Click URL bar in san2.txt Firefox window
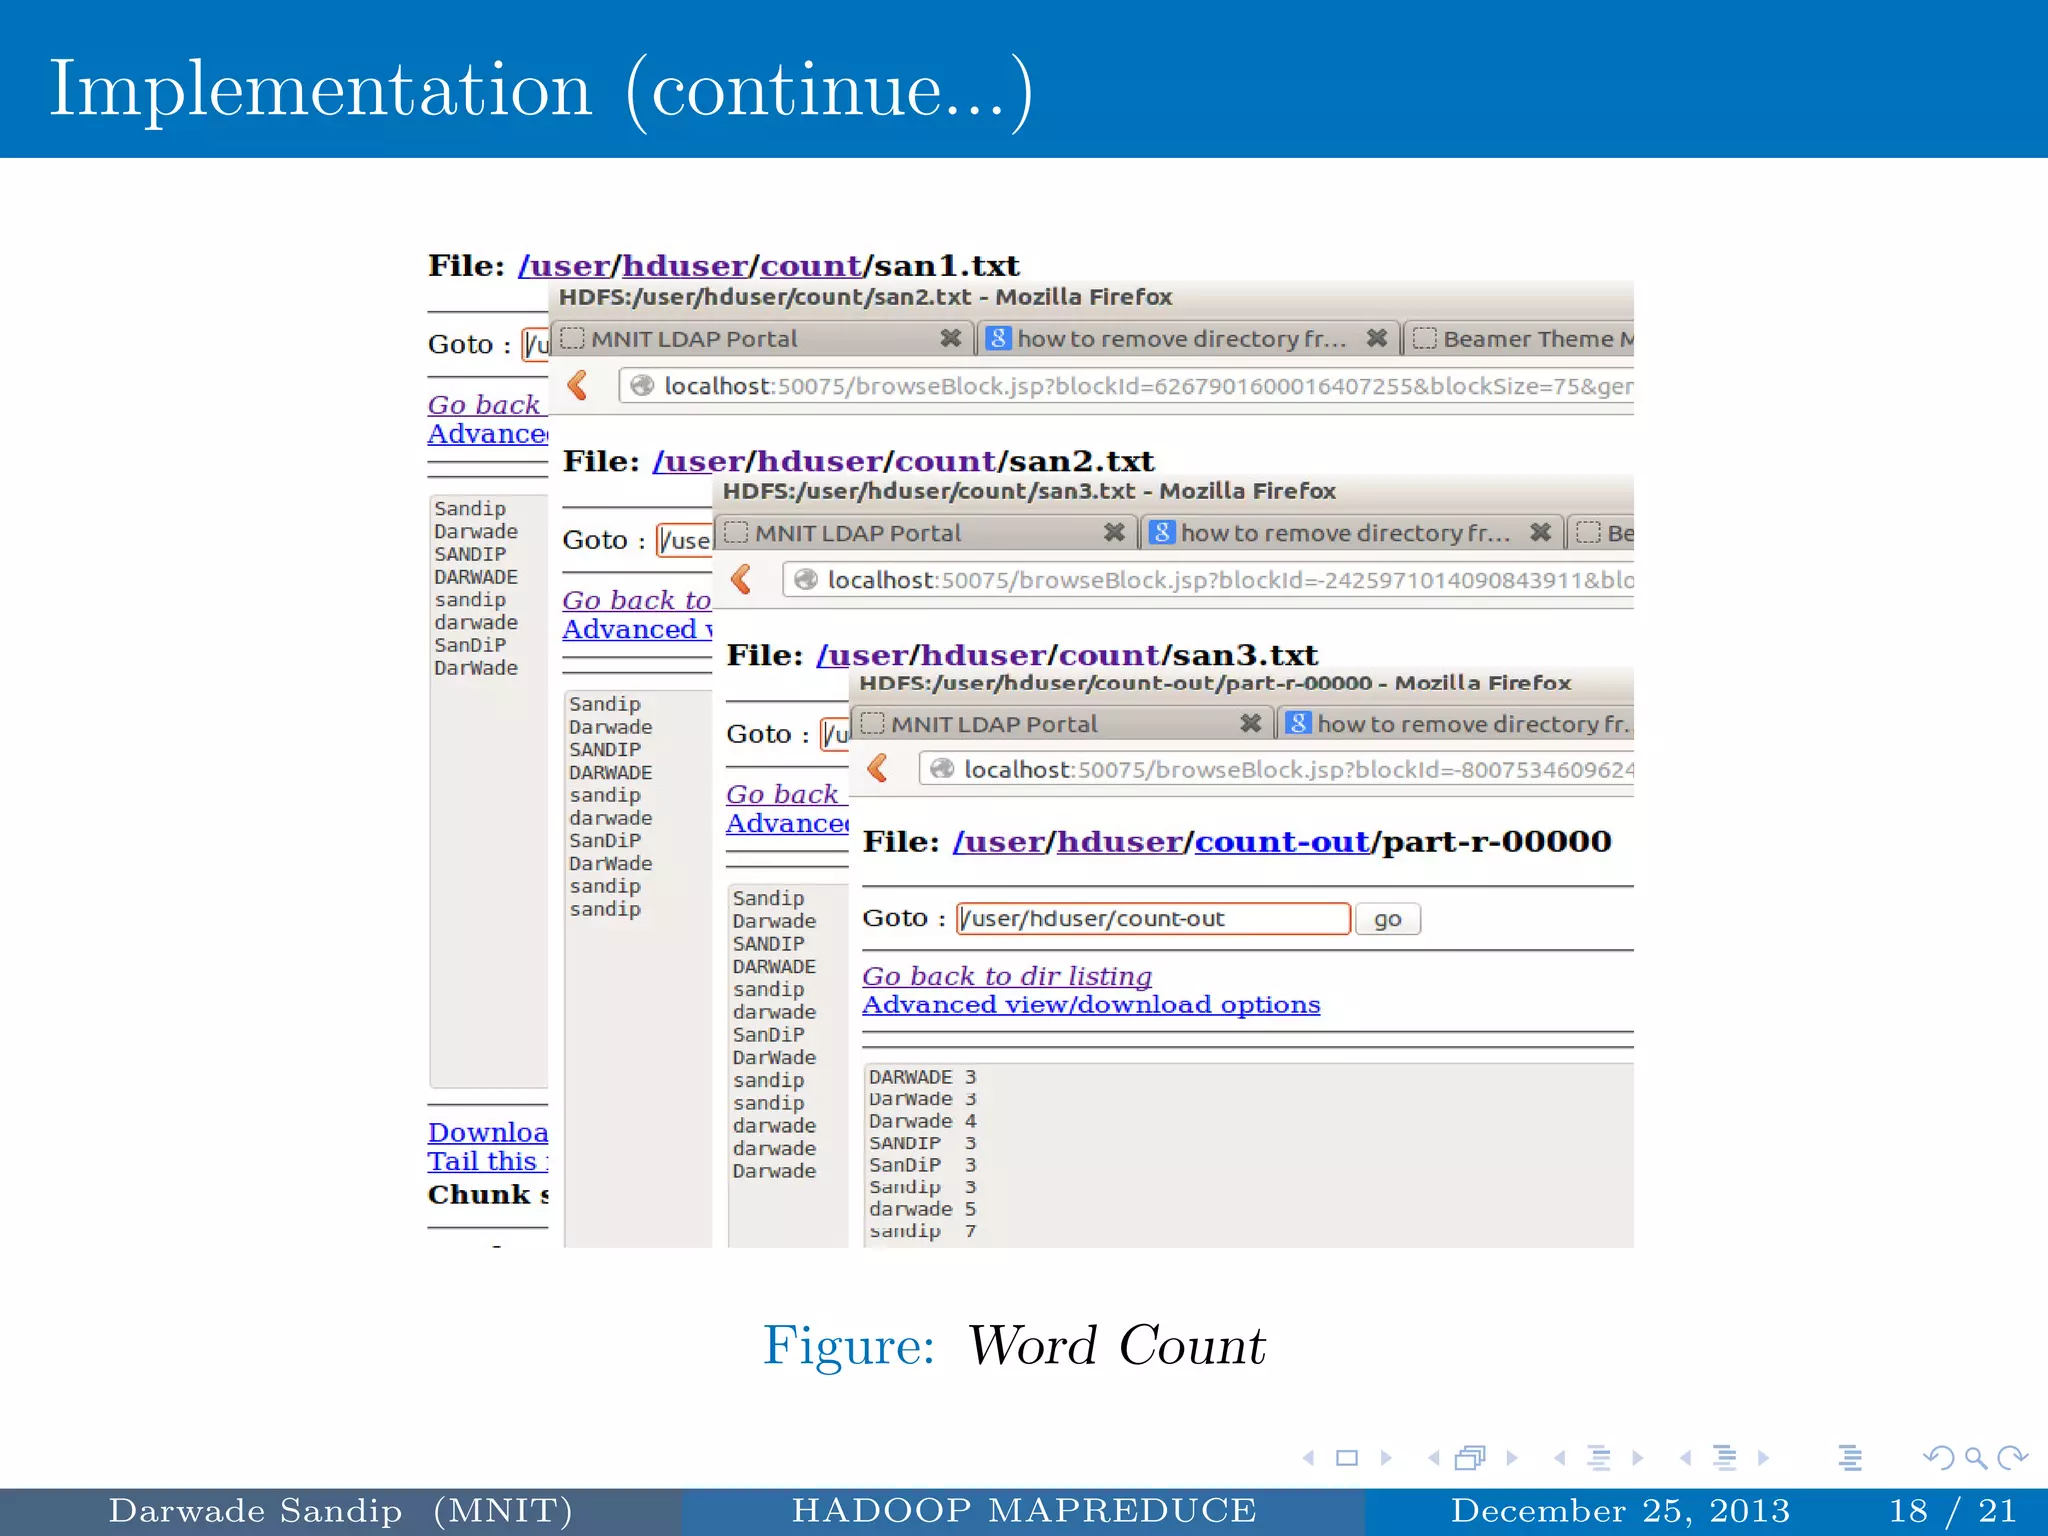 (x=1126, y=386)
